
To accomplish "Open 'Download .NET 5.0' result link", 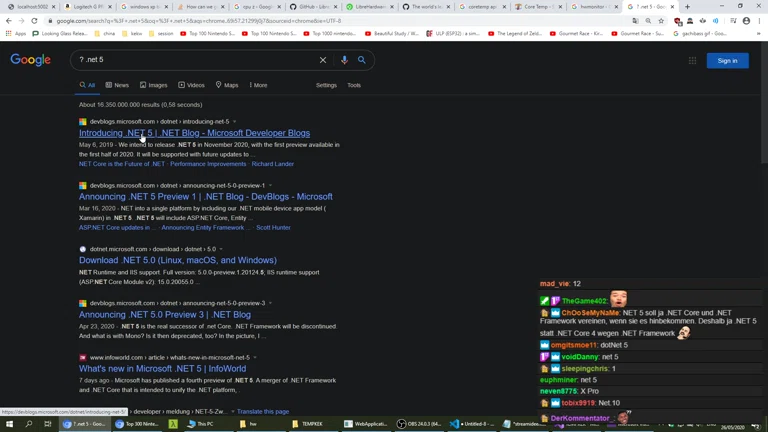I will (178, 261).
